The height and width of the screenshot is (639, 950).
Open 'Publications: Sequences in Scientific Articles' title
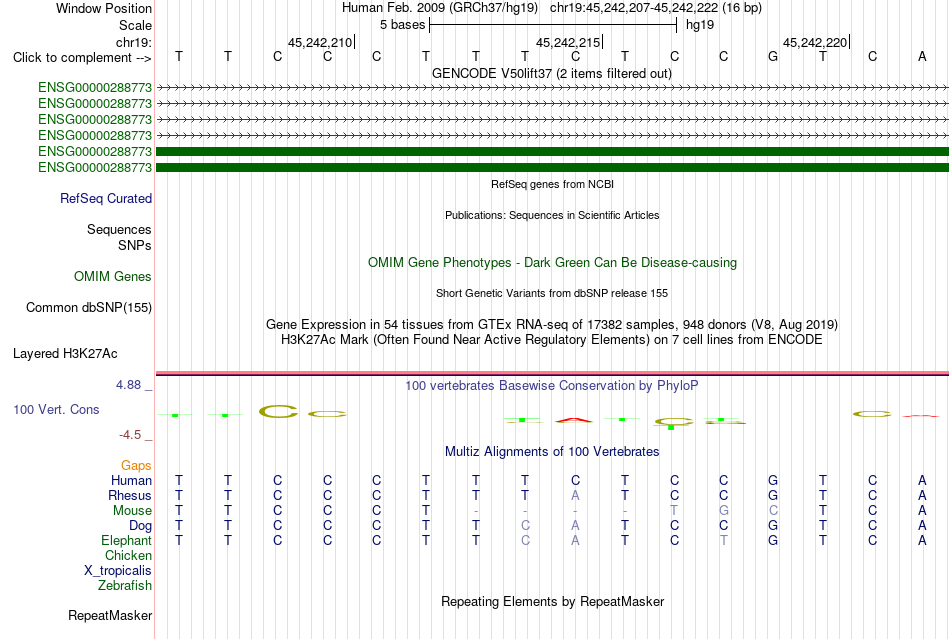(552, 215)
